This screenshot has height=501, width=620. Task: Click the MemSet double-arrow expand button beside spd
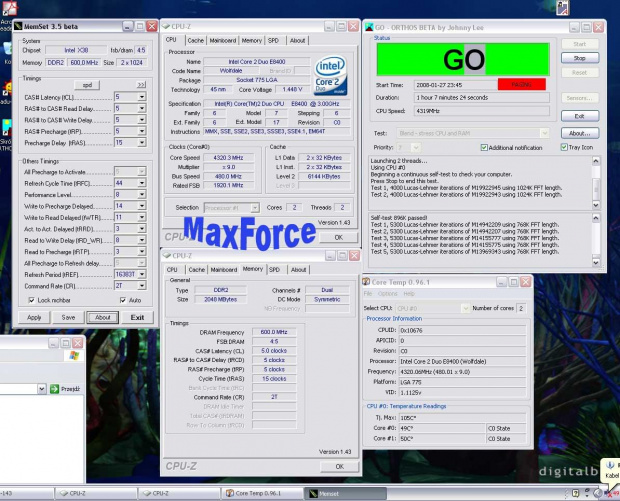pos(141,85)
